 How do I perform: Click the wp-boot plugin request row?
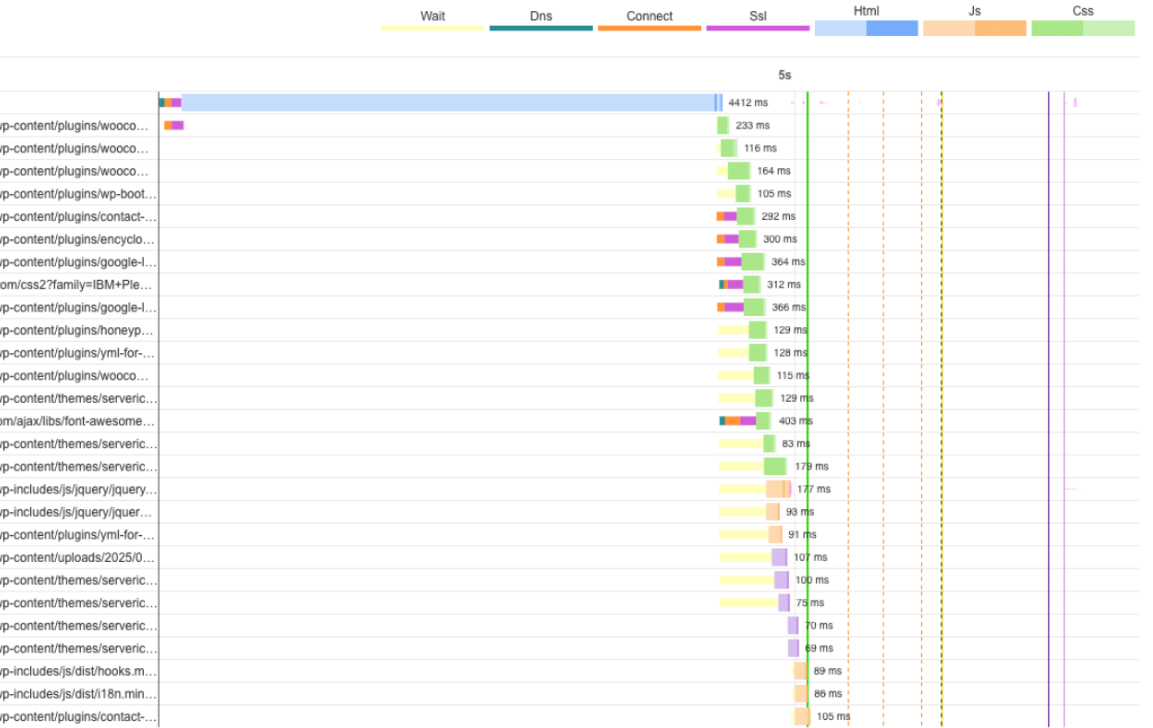[78, 194]
